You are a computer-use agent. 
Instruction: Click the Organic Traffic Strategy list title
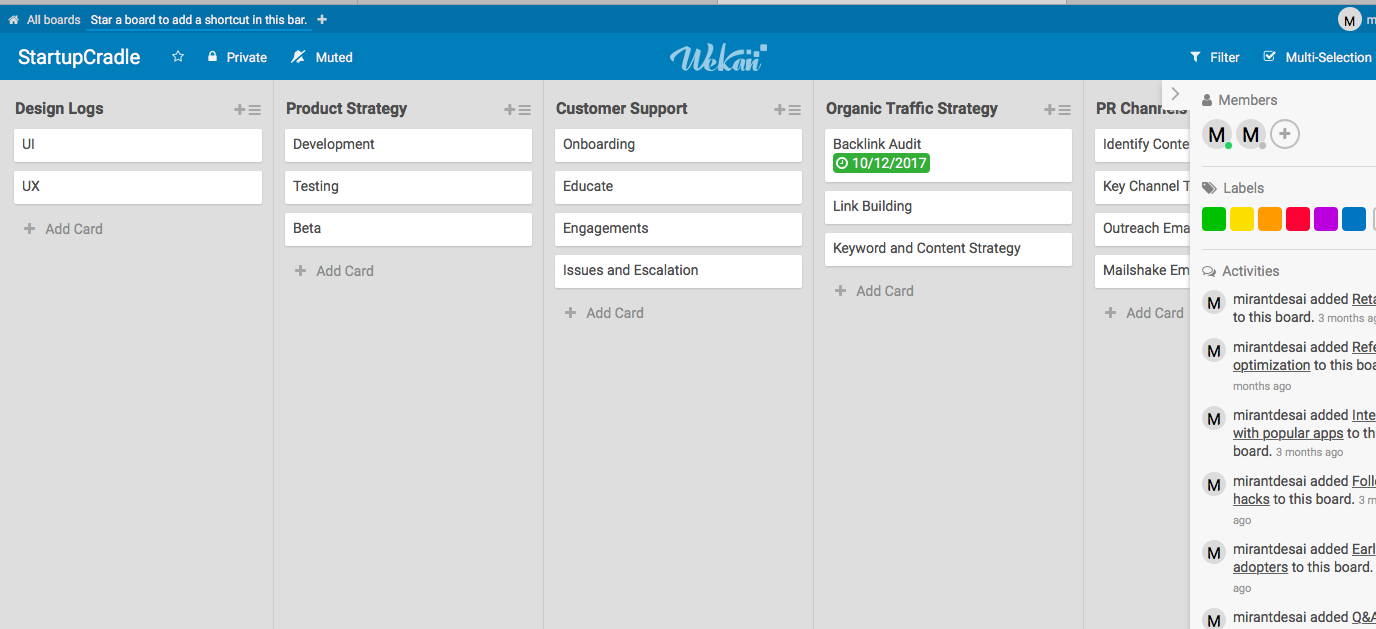(x=912, y=109)
